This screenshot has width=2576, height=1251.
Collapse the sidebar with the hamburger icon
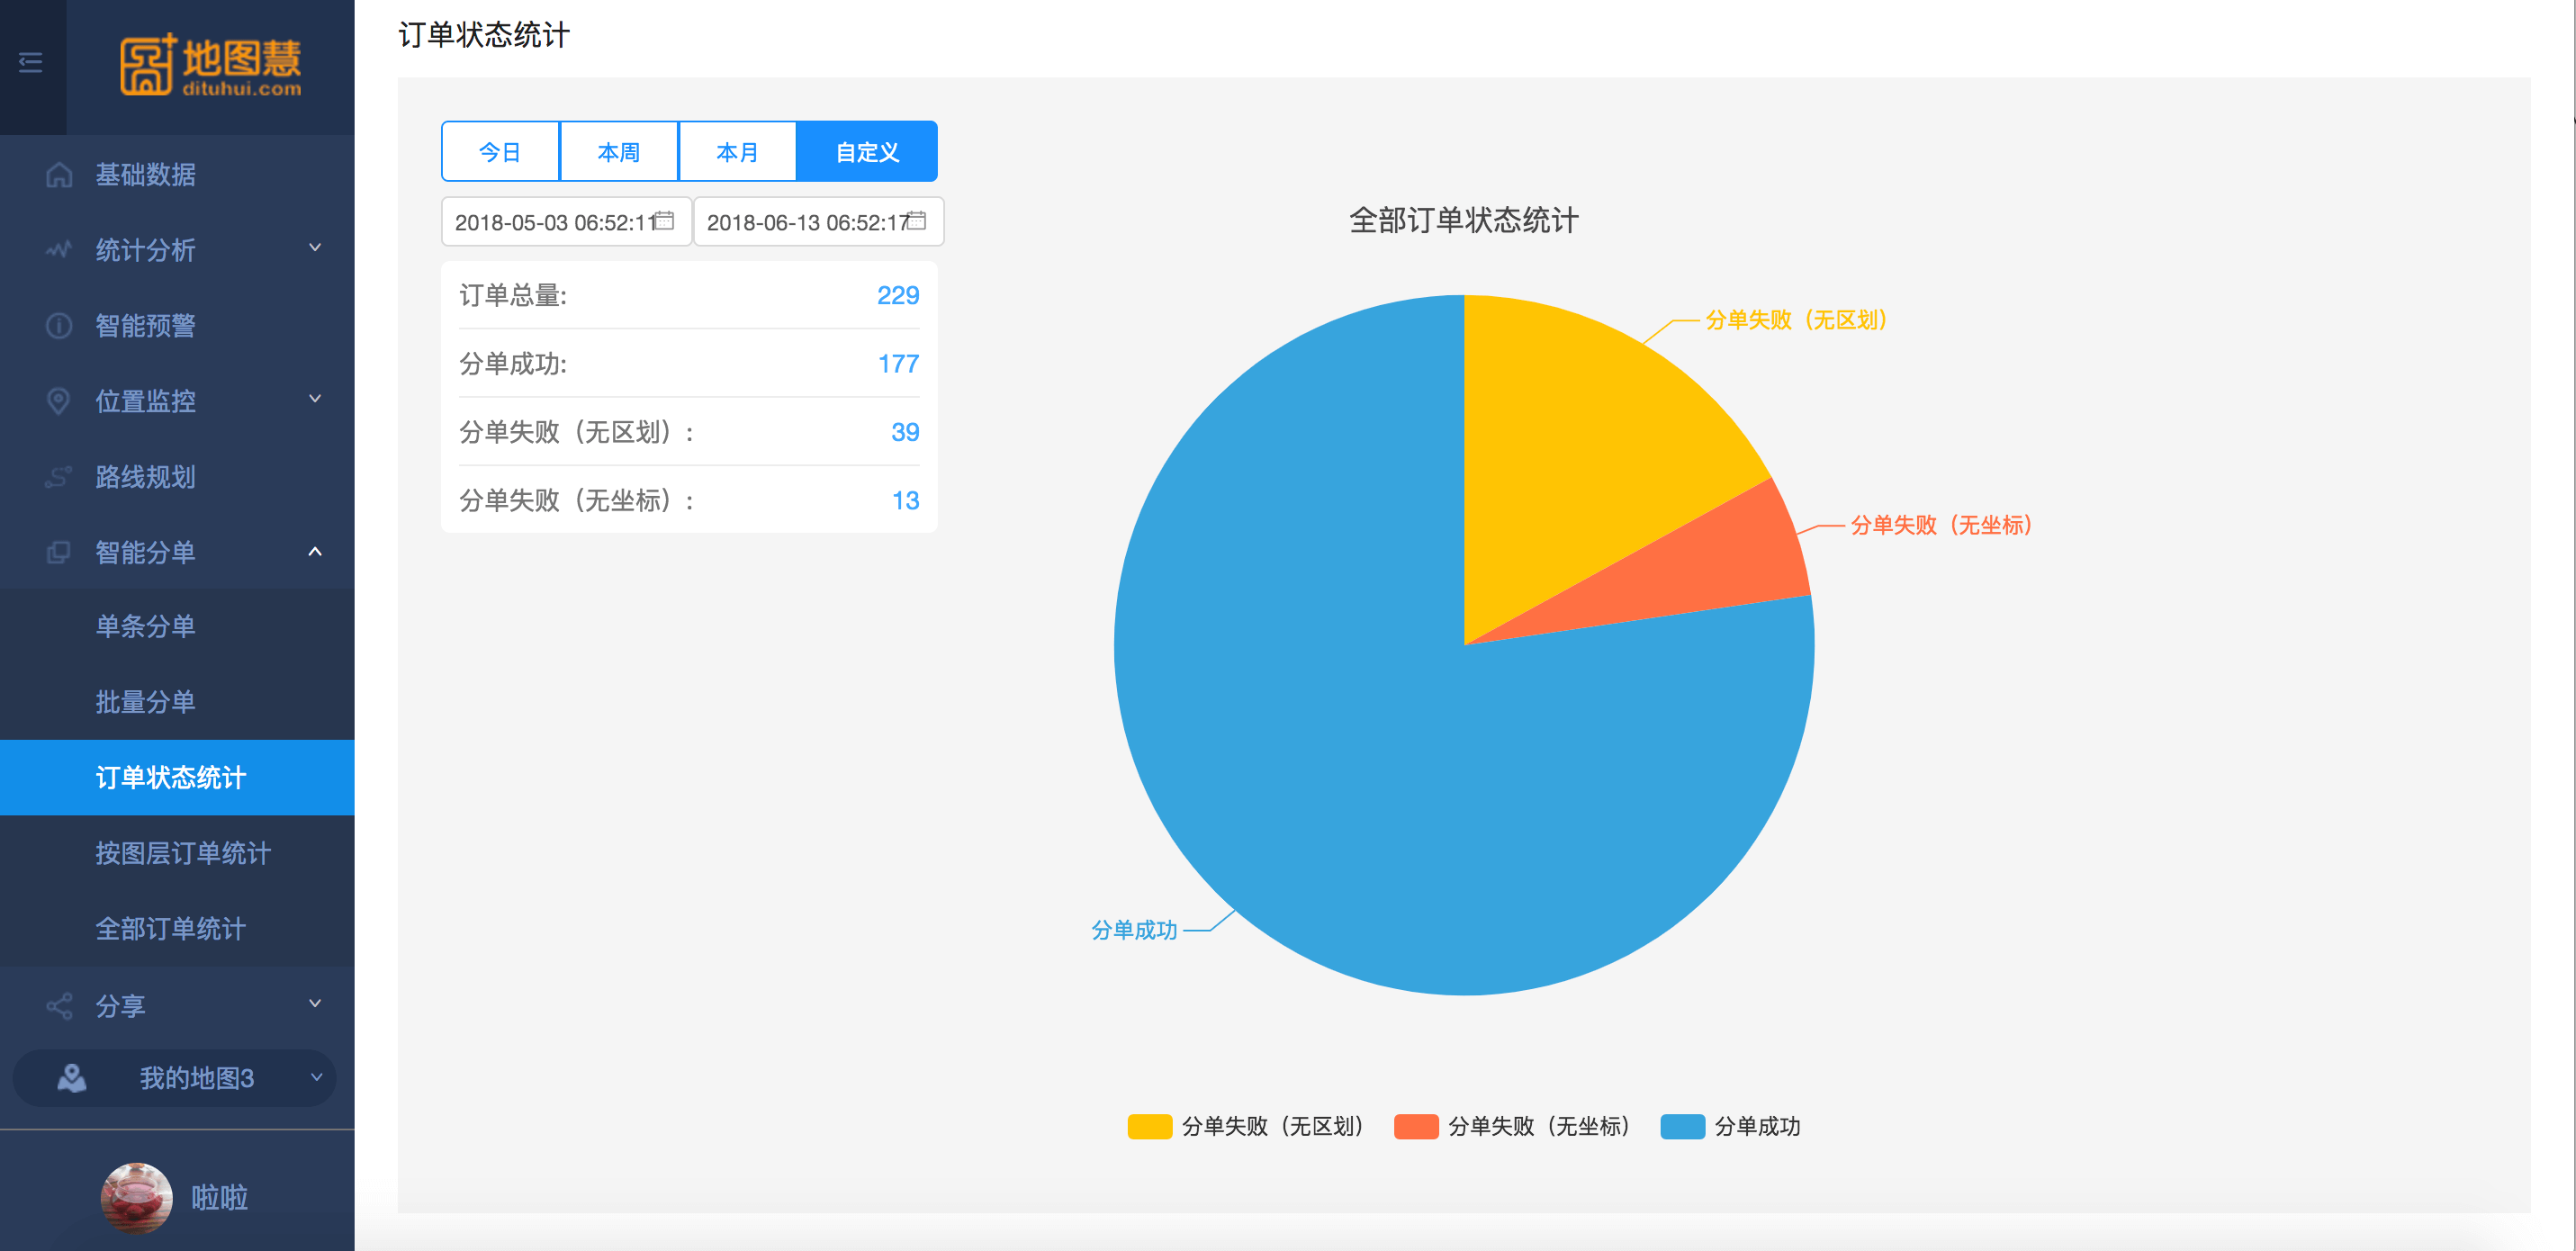click(x=31, y=63)
